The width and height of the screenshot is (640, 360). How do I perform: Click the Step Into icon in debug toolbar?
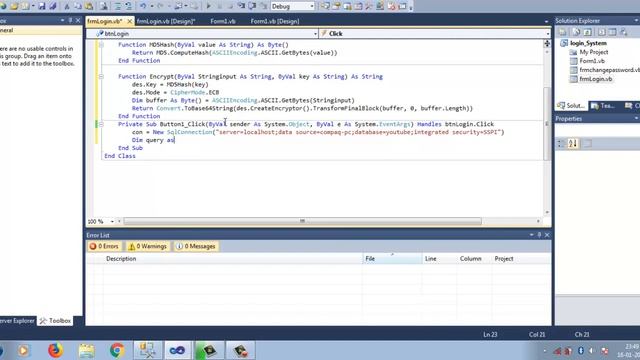tap(241, 6)
